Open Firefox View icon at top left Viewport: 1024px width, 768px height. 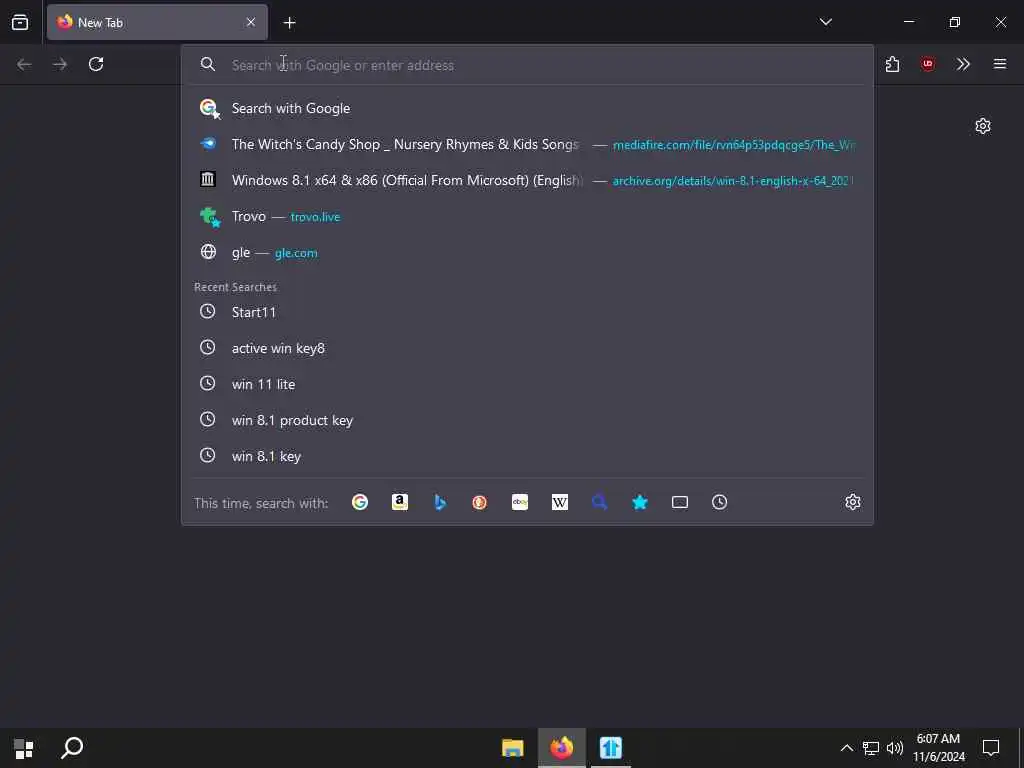point(20,22)
